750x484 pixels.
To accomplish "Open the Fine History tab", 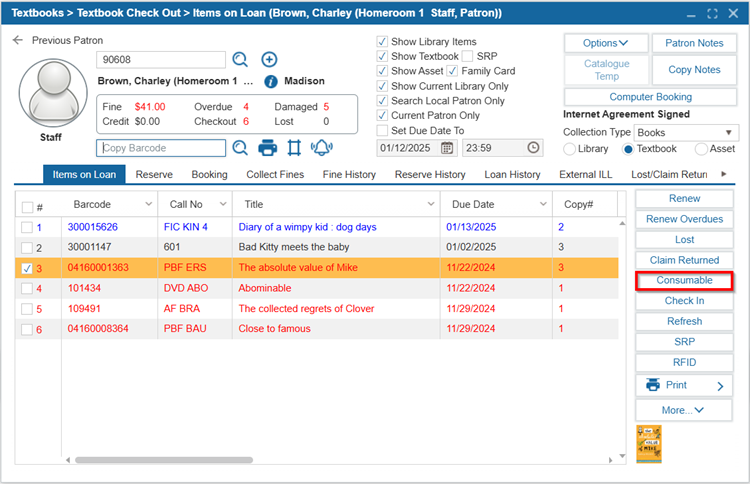I will 349,175.
